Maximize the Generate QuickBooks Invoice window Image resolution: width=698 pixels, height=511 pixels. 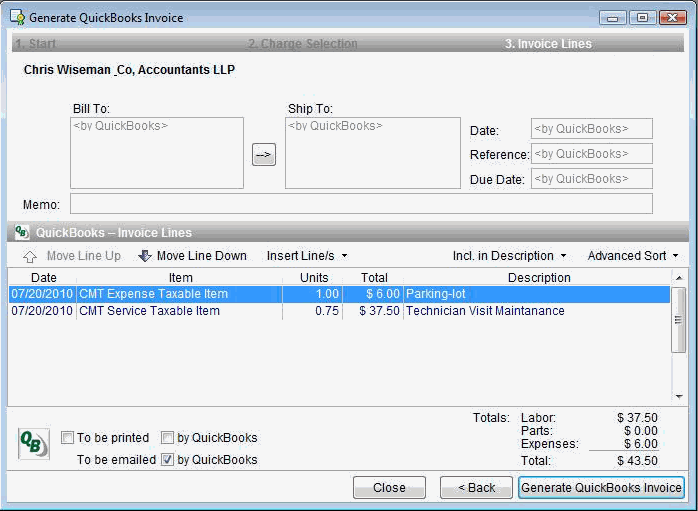coord(641,18)
